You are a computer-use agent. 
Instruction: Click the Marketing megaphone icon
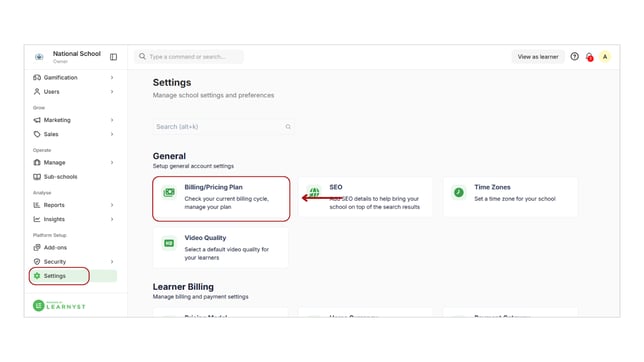click(37, 120)
